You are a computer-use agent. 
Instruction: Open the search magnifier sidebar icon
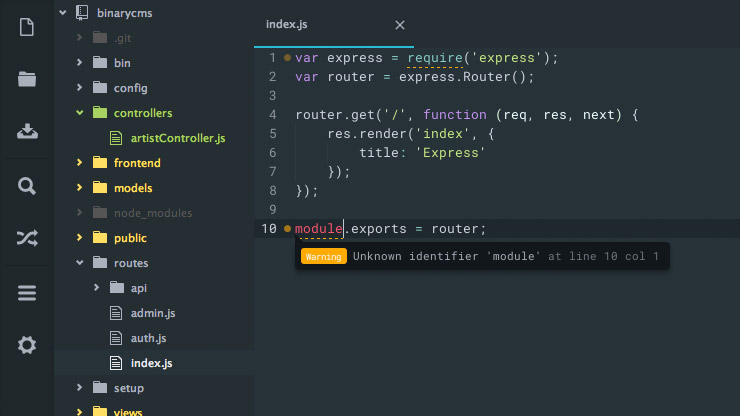point(27,186)
